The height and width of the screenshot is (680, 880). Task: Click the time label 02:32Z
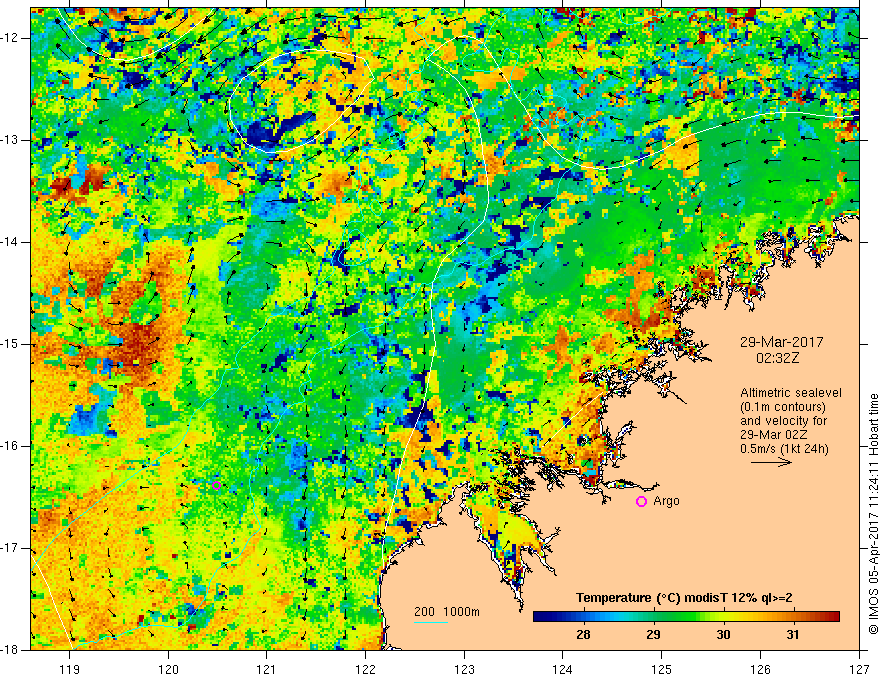coord(777,358)
